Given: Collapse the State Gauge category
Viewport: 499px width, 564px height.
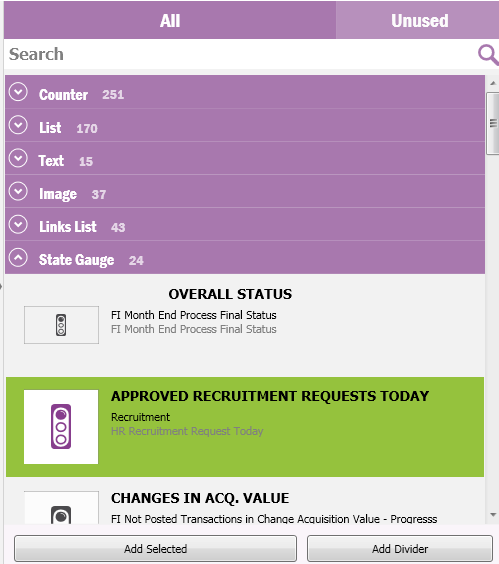Looking at the screenshot, I should tap(18, 258).
